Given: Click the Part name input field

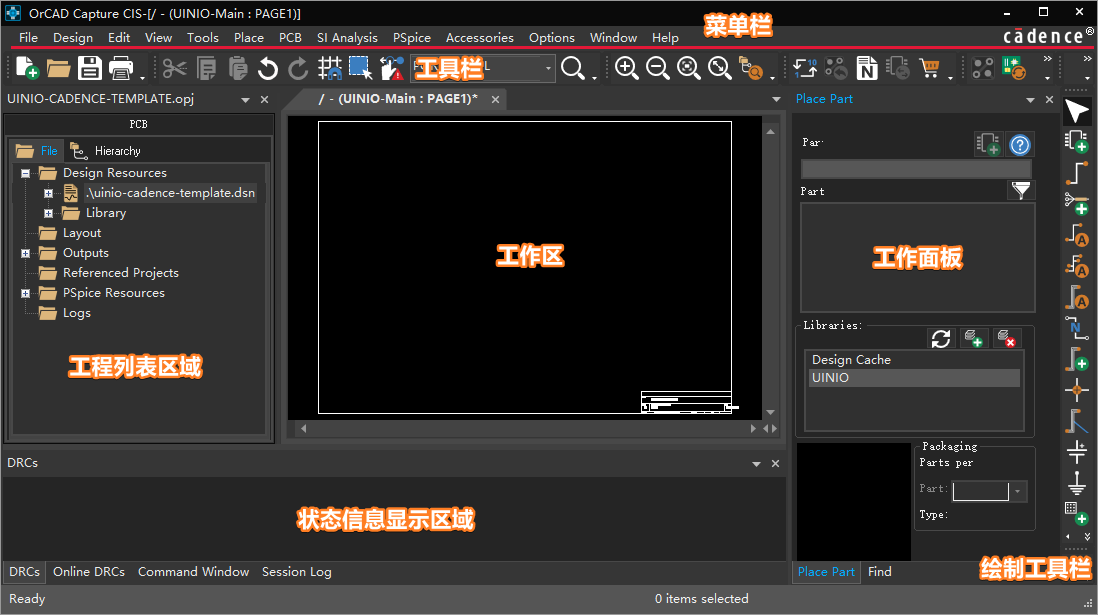Looking at the screenshot, I should coord(915,169).
